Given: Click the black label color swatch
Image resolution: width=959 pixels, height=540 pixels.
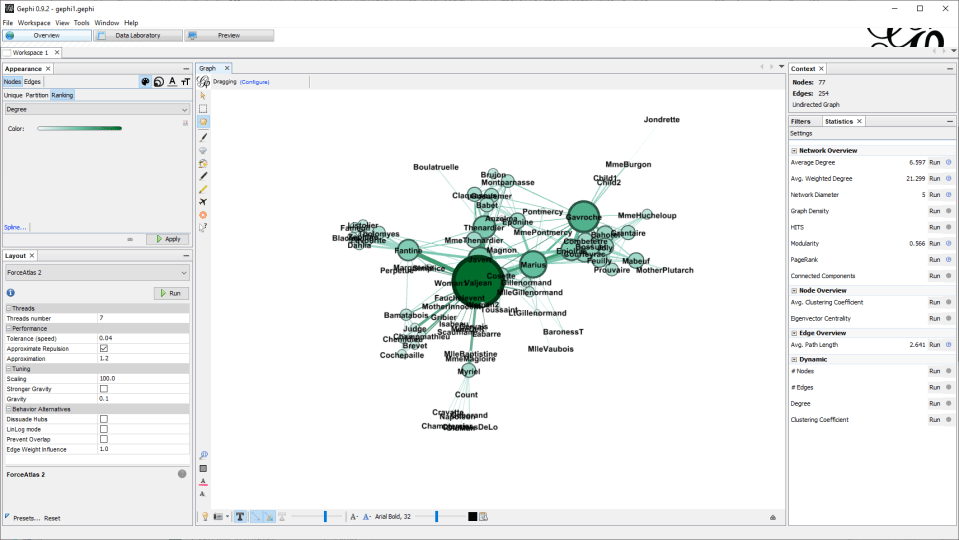Looking at the screenshot, I should [x=472, y=516].
